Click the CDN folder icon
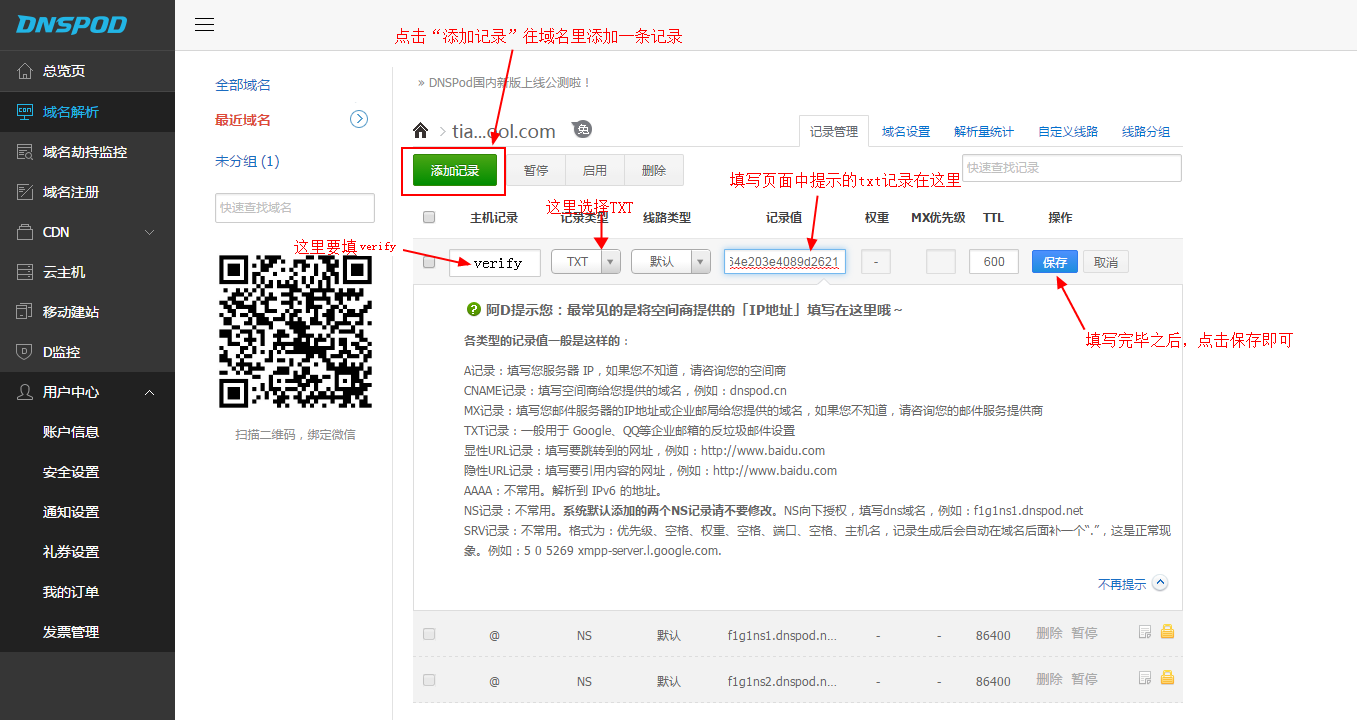The image size is (1357, 720). click(25, 231)
